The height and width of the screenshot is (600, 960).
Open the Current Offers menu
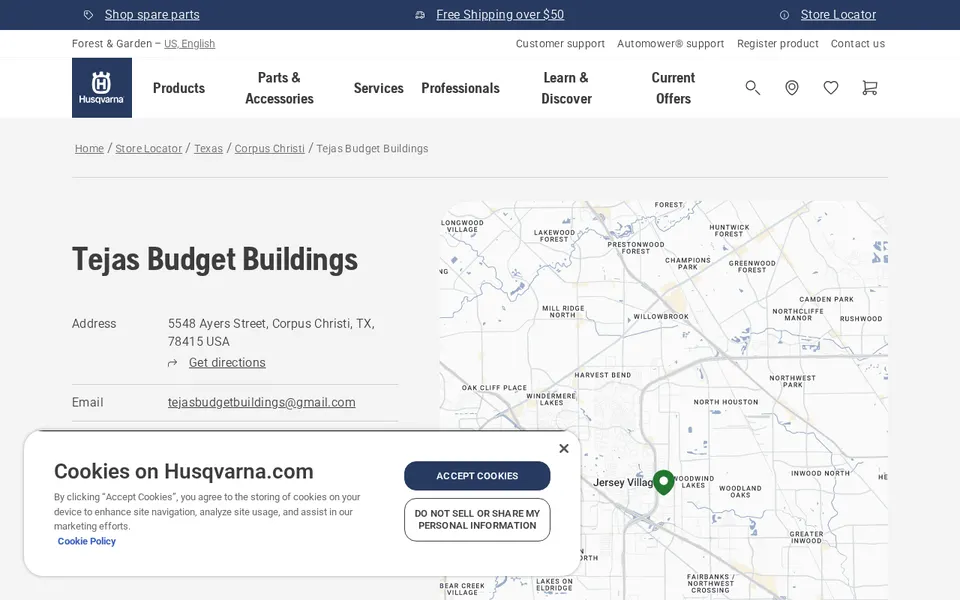[673, 88]
